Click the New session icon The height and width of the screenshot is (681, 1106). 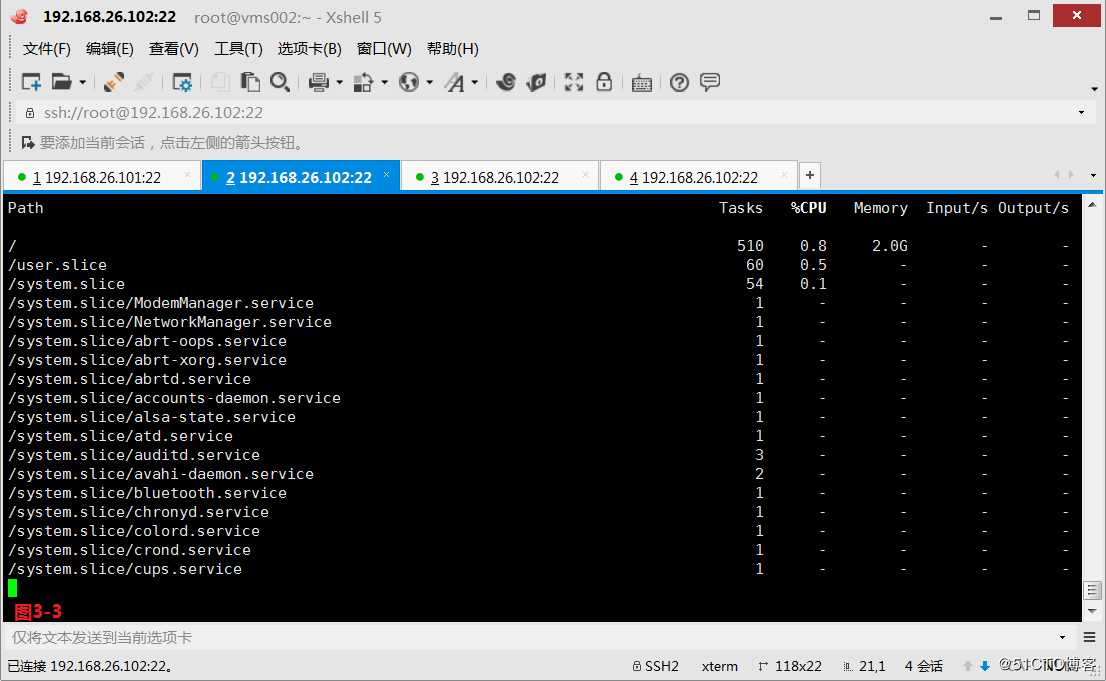click(31, 83)
